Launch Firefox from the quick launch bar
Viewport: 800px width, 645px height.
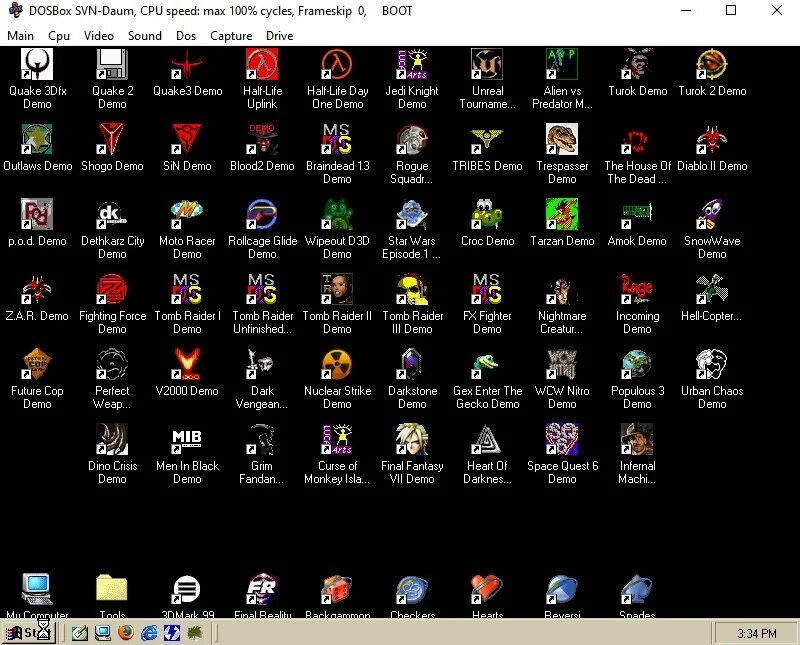[126, 633]
